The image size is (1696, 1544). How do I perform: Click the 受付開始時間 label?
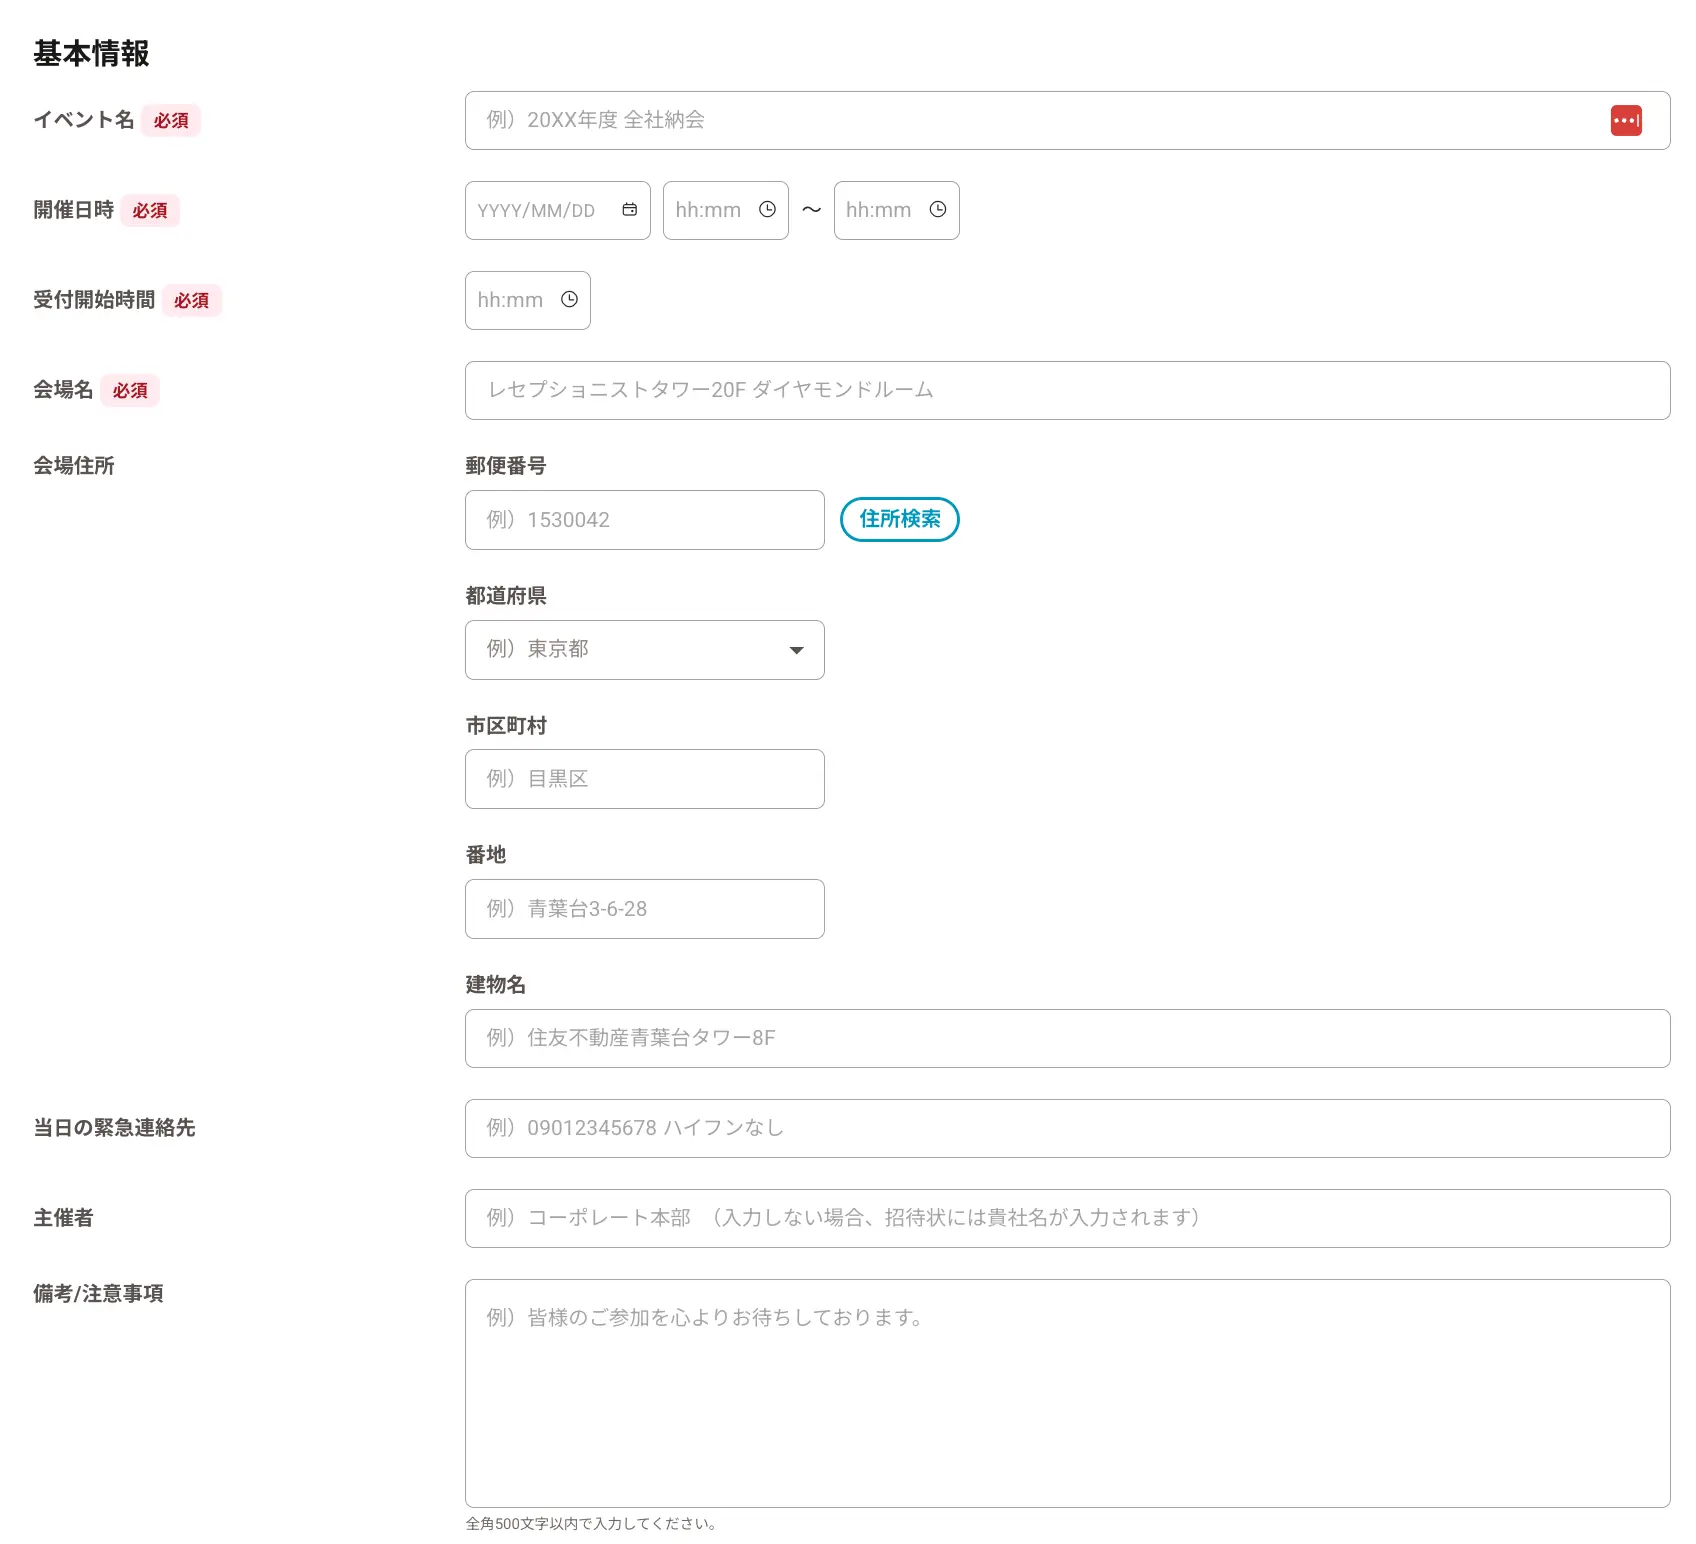pos(94,300)
